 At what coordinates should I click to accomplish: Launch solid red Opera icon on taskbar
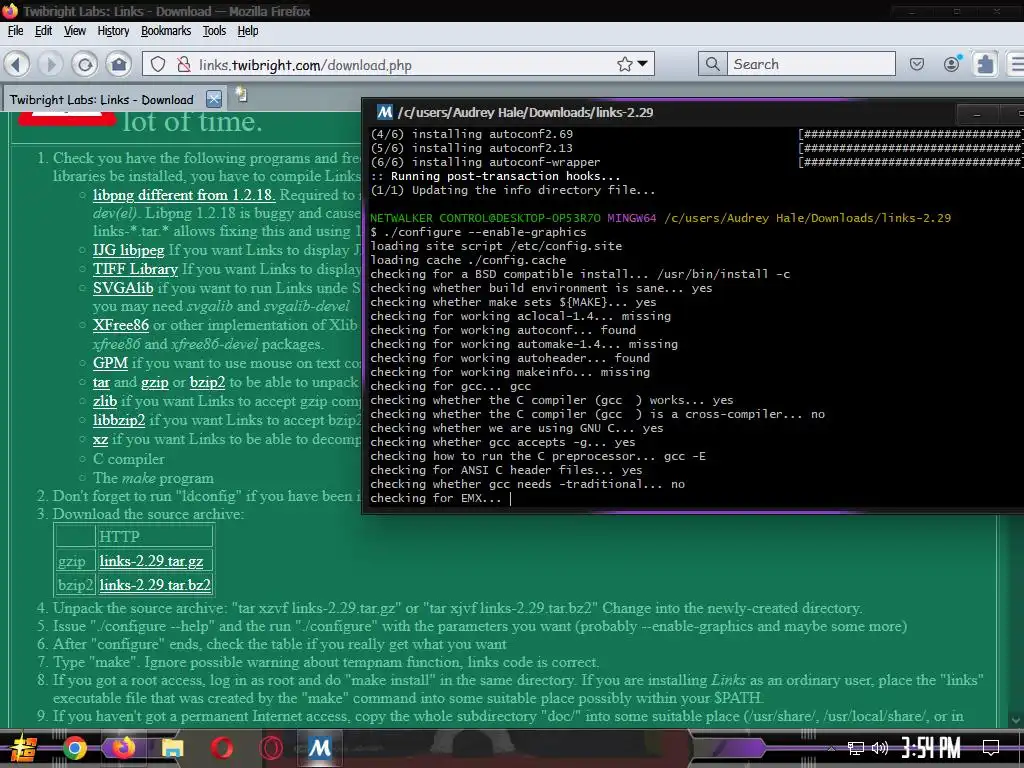(221, 748)
